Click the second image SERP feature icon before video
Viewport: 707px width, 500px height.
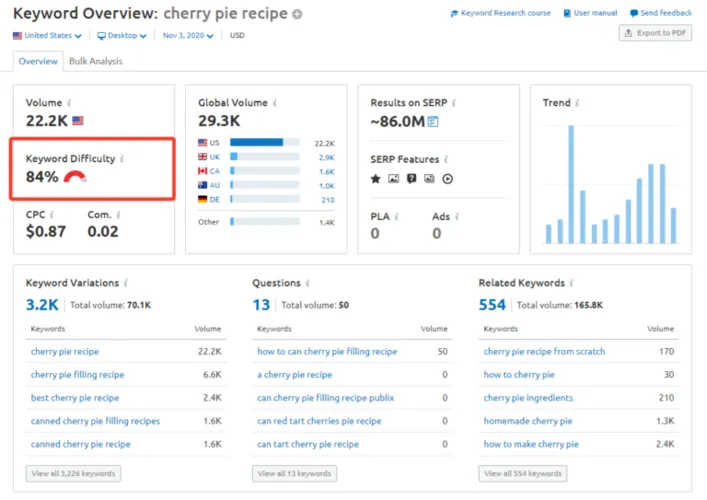(x=429, y=179)
